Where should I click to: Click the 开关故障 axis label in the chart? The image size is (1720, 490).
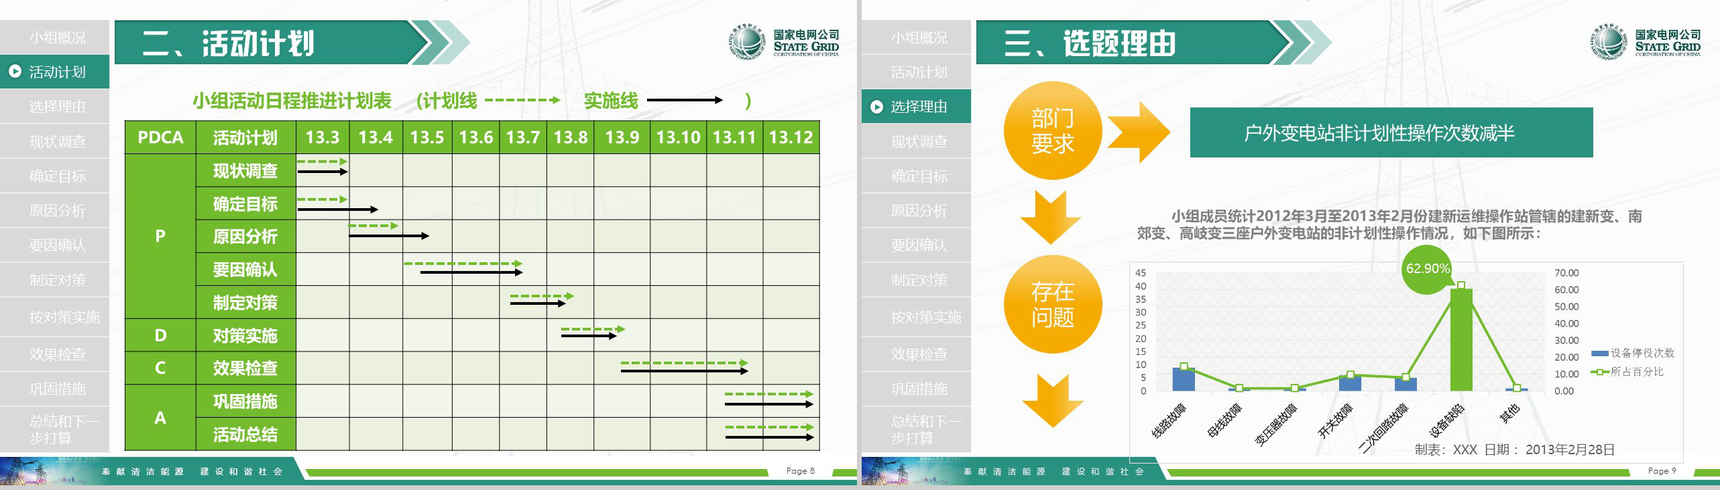[x=1337, y=420]
